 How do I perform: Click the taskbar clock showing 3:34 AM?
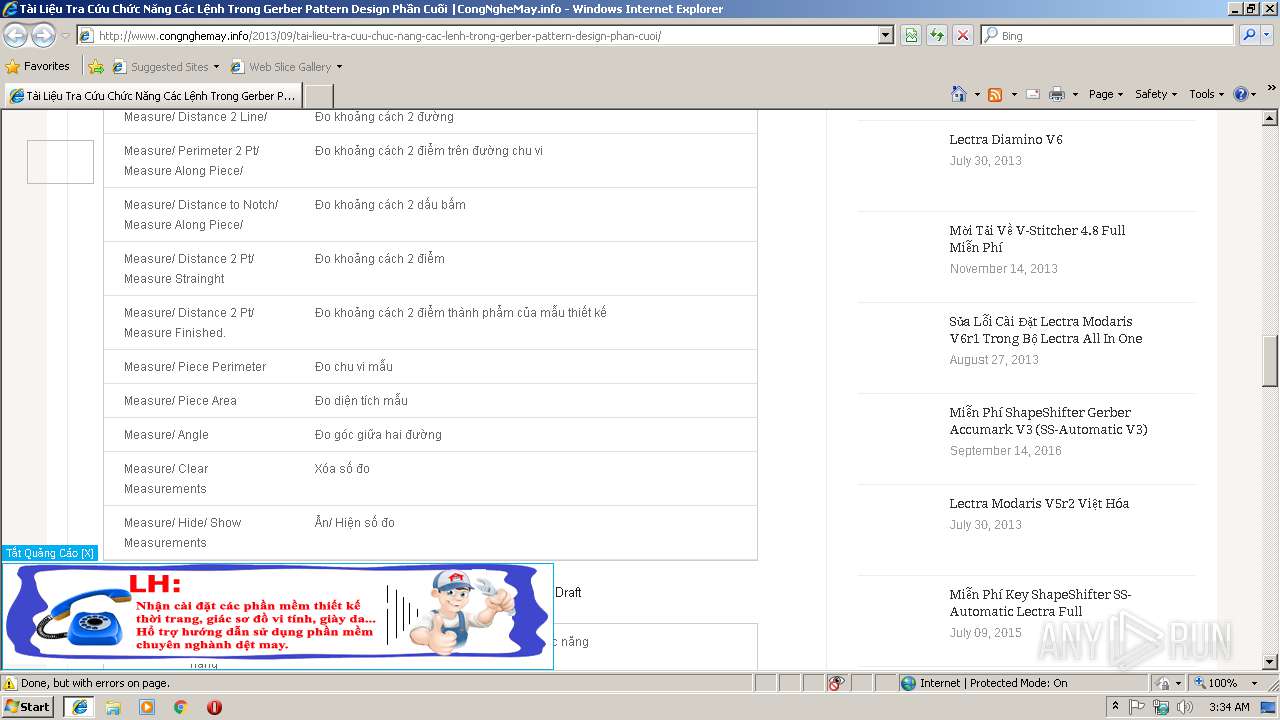point(1229,707)
